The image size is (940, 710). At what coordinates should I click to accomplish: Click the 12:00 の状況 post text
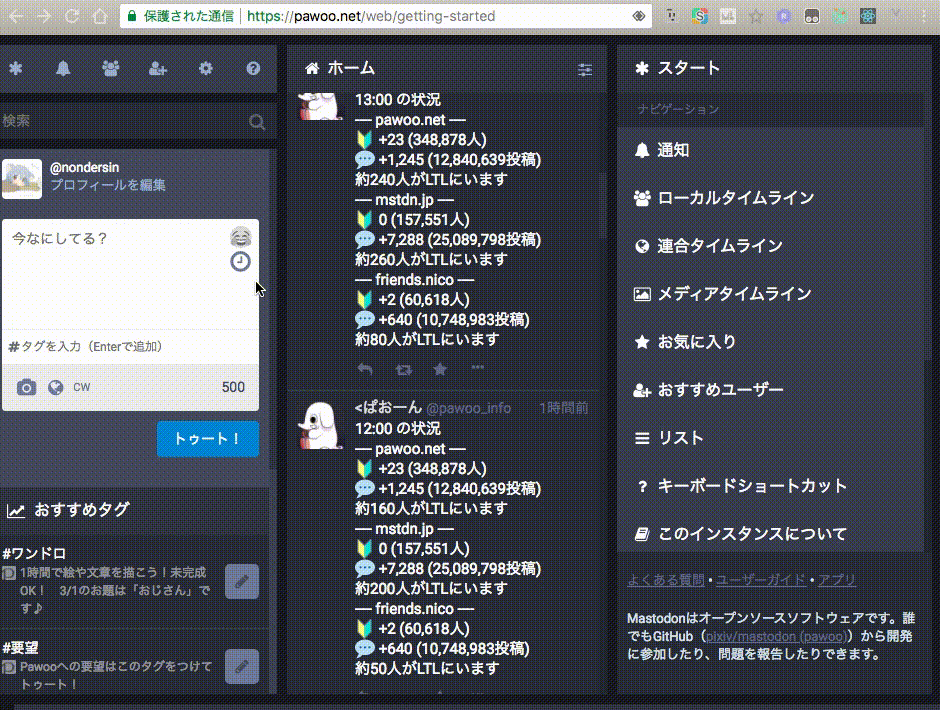[397, 429]
